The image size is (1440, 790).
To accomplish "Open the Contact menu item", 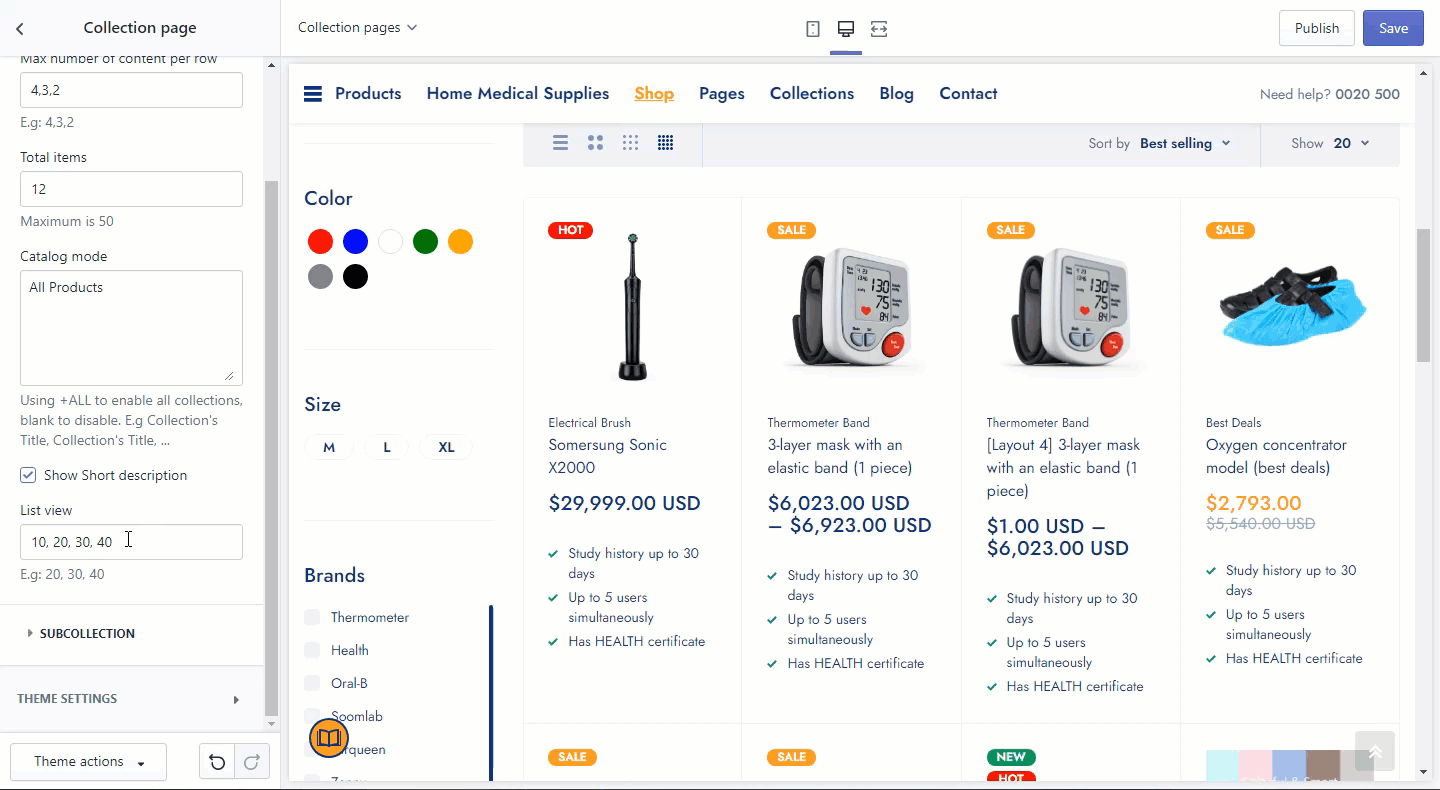I will pyautogui.click(x=968, y=94).
